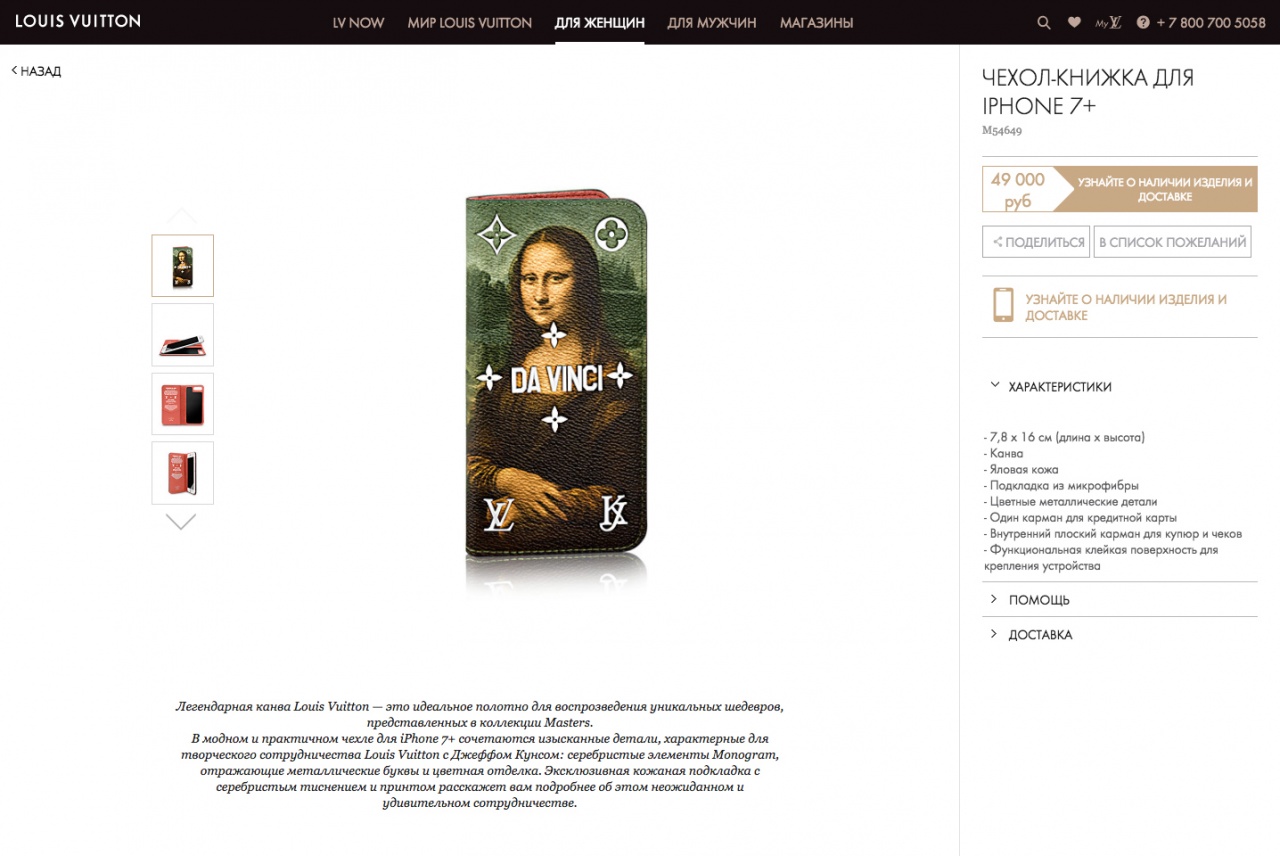Click the ПОДЕЛИТЬСЯ share button
1280x856 pixels.
1036,242
